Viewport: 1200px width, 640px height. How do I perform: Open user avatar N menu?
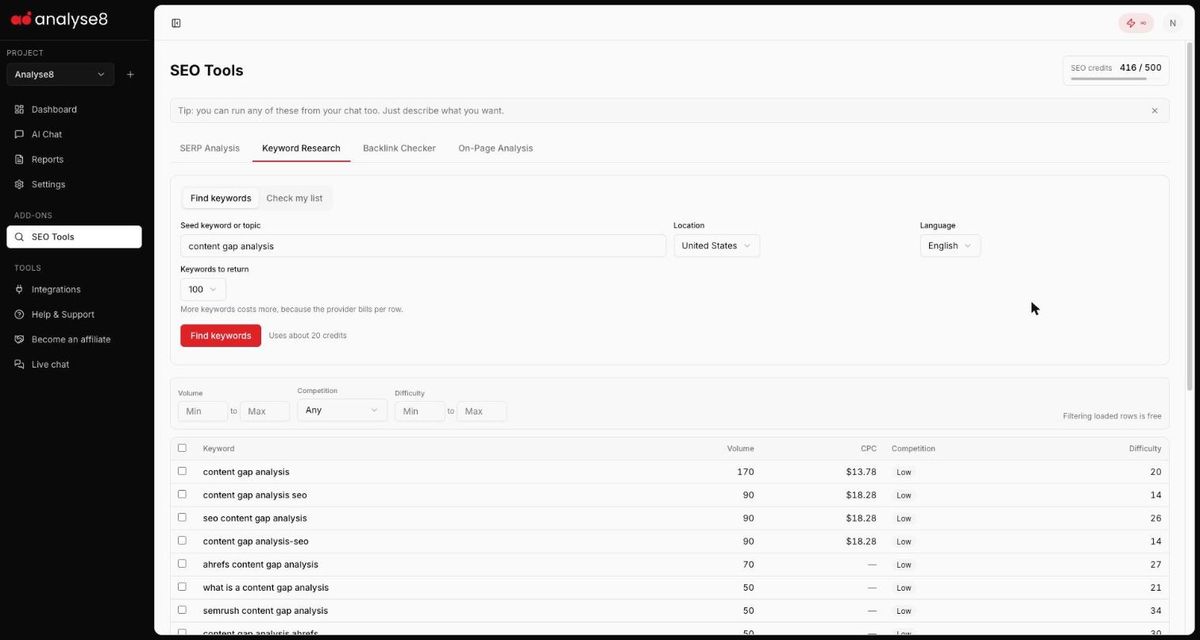[1172, 23]
